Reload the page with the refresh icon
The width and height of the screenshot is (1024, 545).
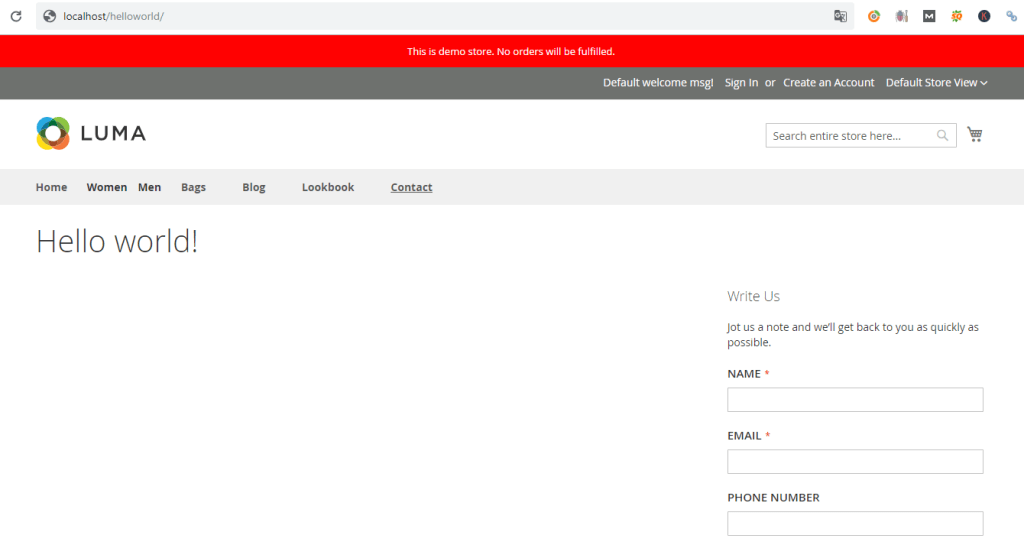(x=16, y=16)
